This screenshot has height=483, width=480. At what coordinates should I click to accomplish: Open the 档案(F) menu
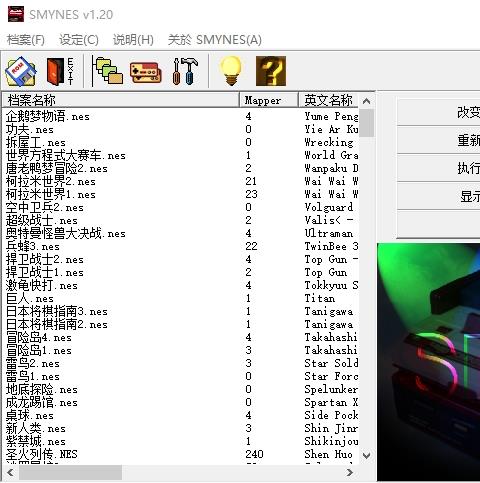[26, 40]
